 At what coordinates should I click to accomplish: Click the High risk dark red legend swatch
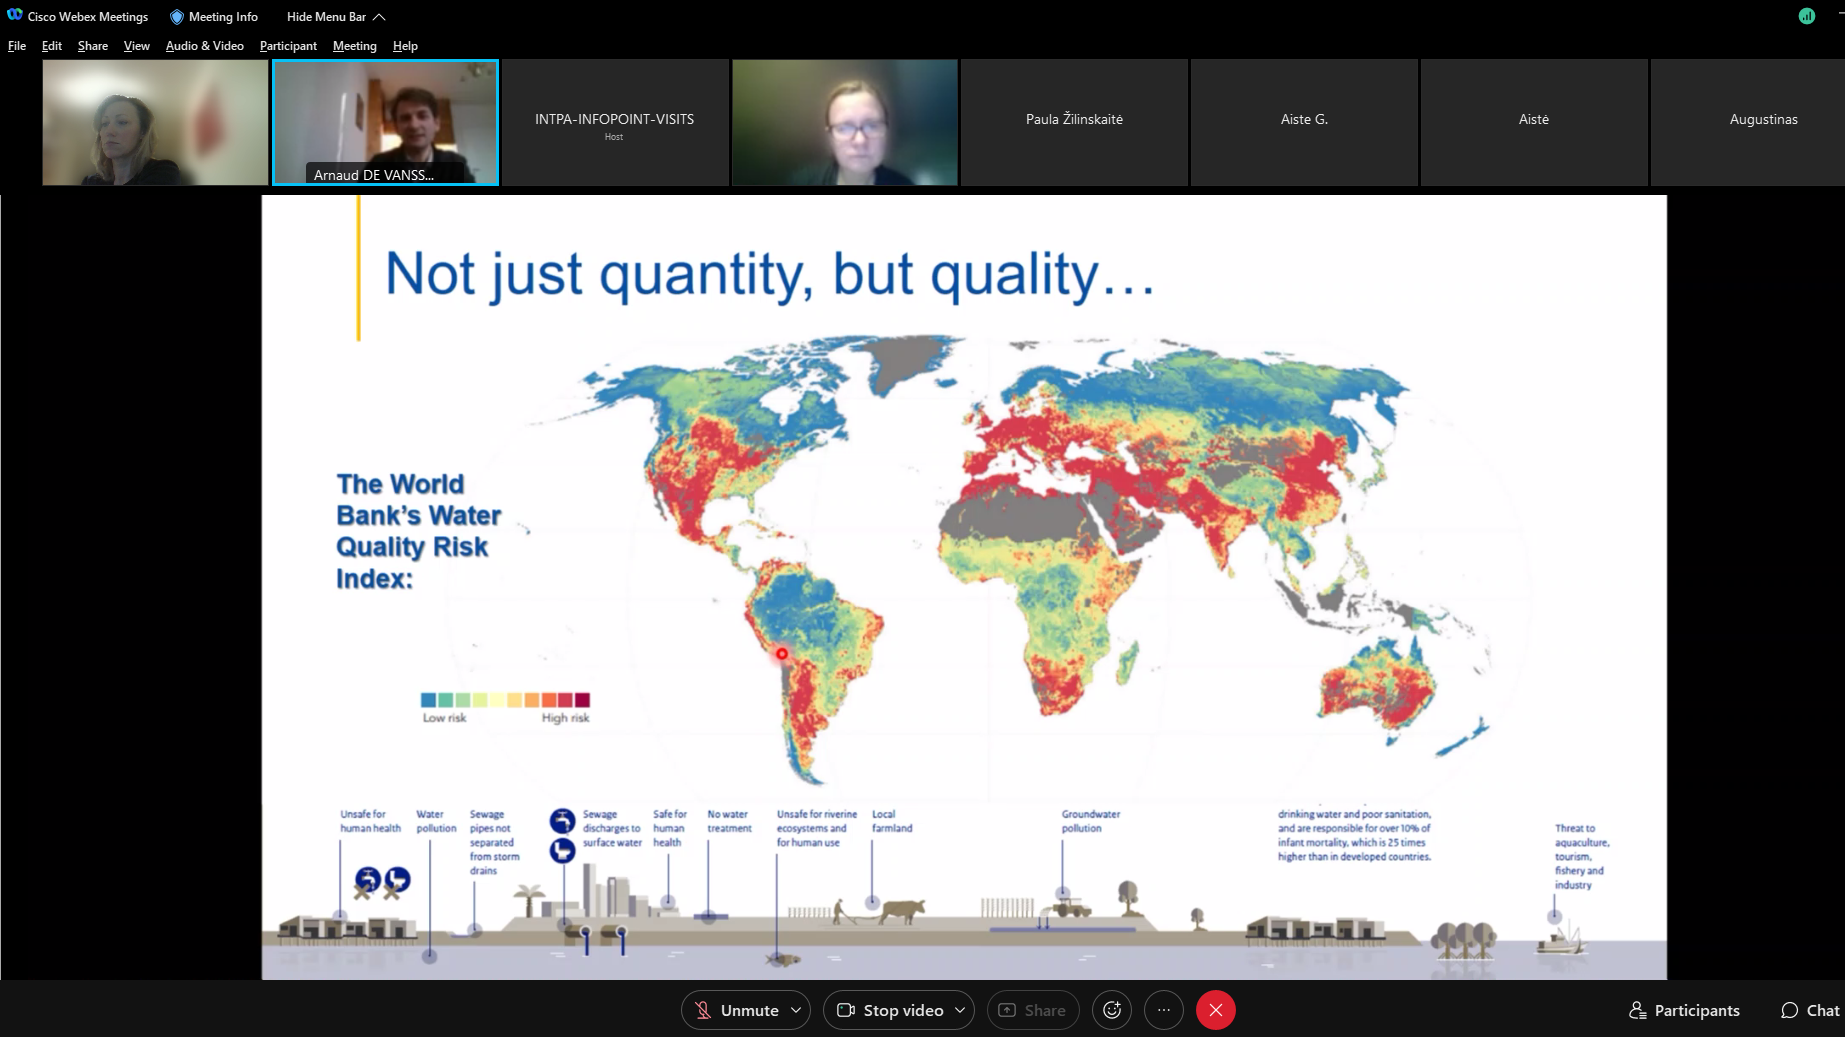pyautogui.click(x=582, y=700)
